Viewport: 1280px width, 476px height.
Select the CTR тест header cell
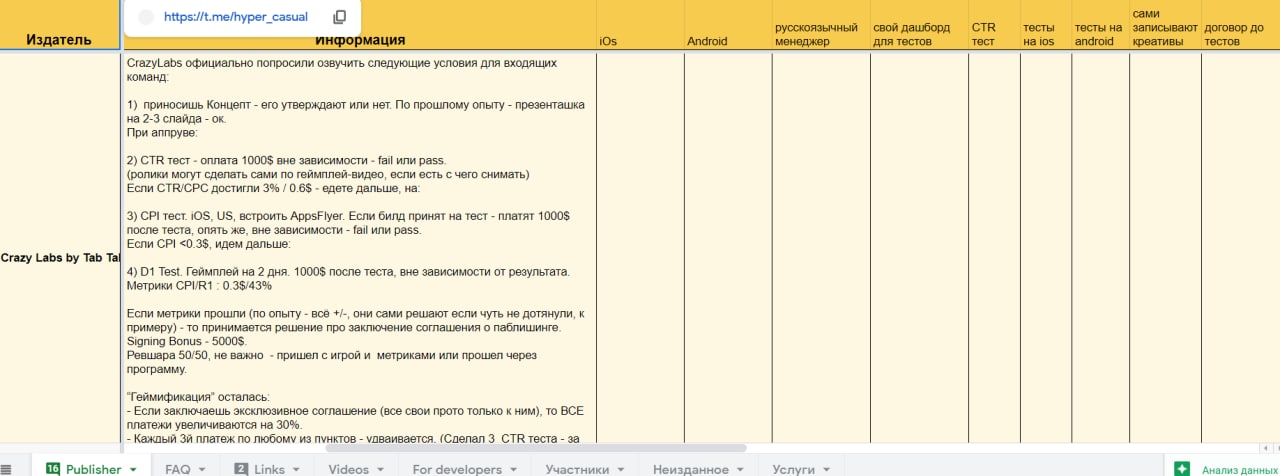click(x=994, y=26)
